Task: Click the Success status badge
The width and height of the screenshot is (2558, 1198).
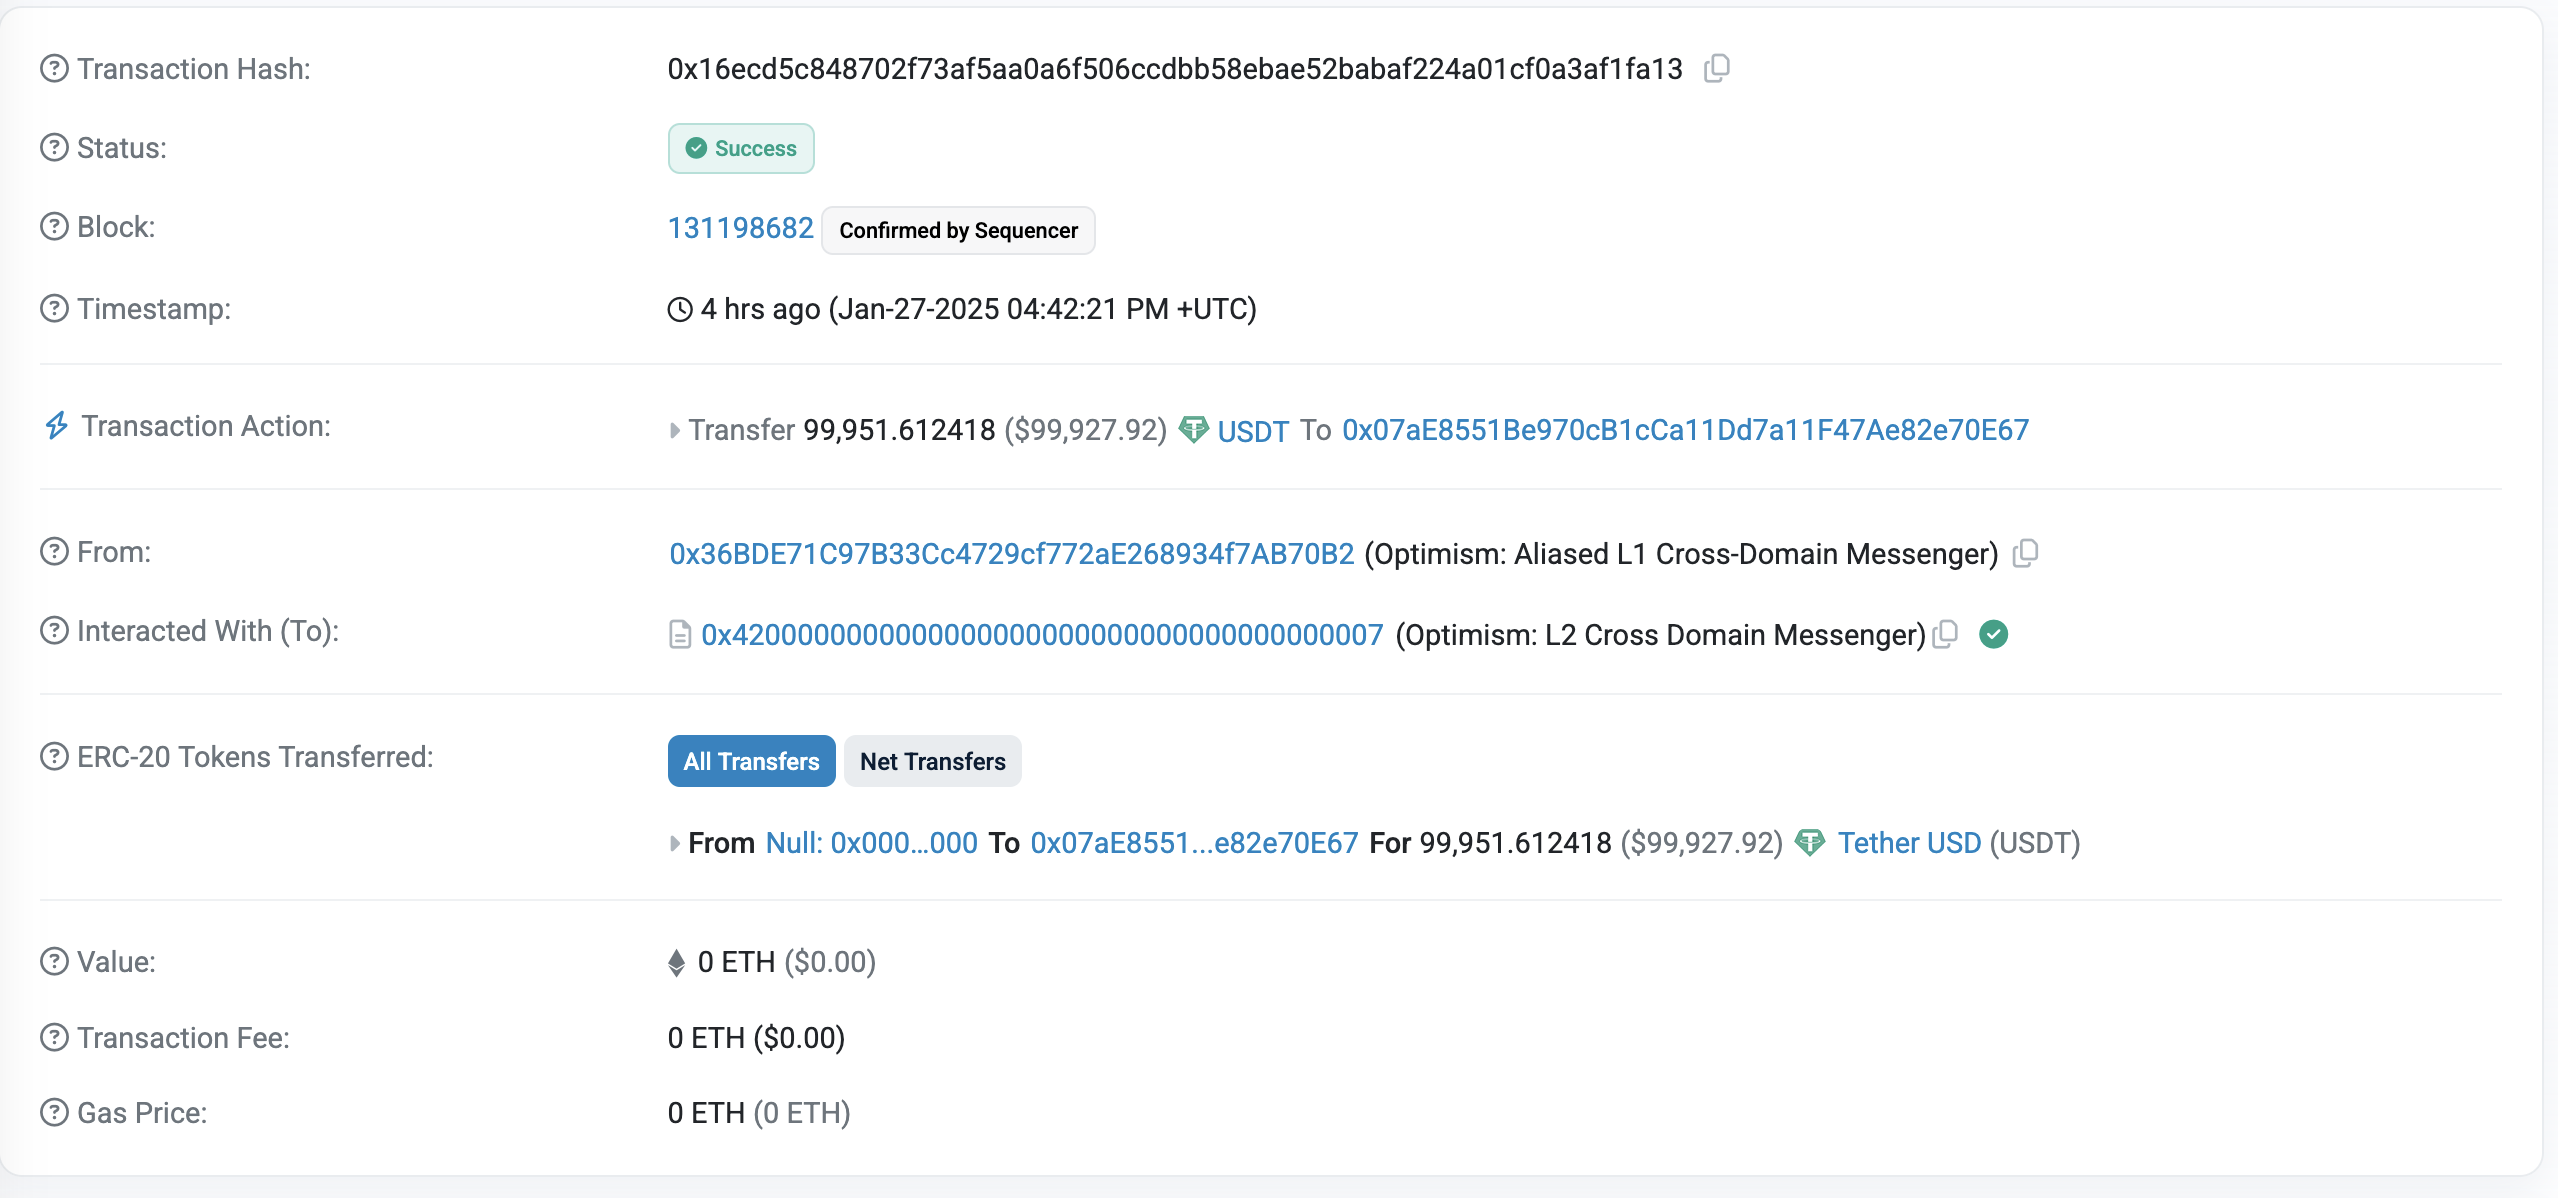Action: (740, 147)
